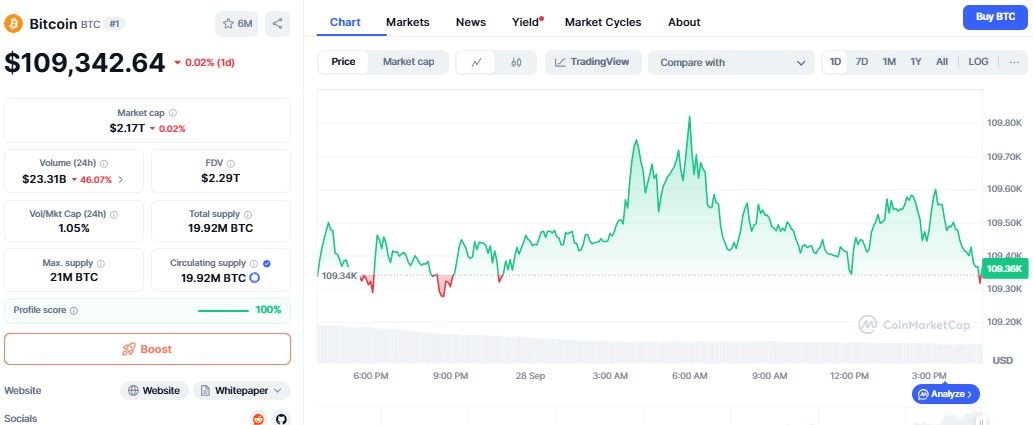Open the GitHub social icon

point(281,419)
